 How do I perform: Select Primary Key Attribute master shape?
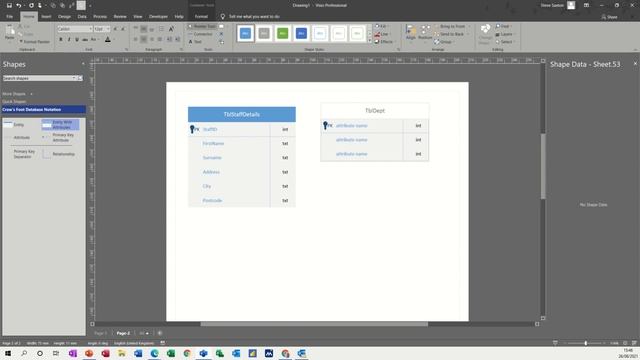(59, 138)
